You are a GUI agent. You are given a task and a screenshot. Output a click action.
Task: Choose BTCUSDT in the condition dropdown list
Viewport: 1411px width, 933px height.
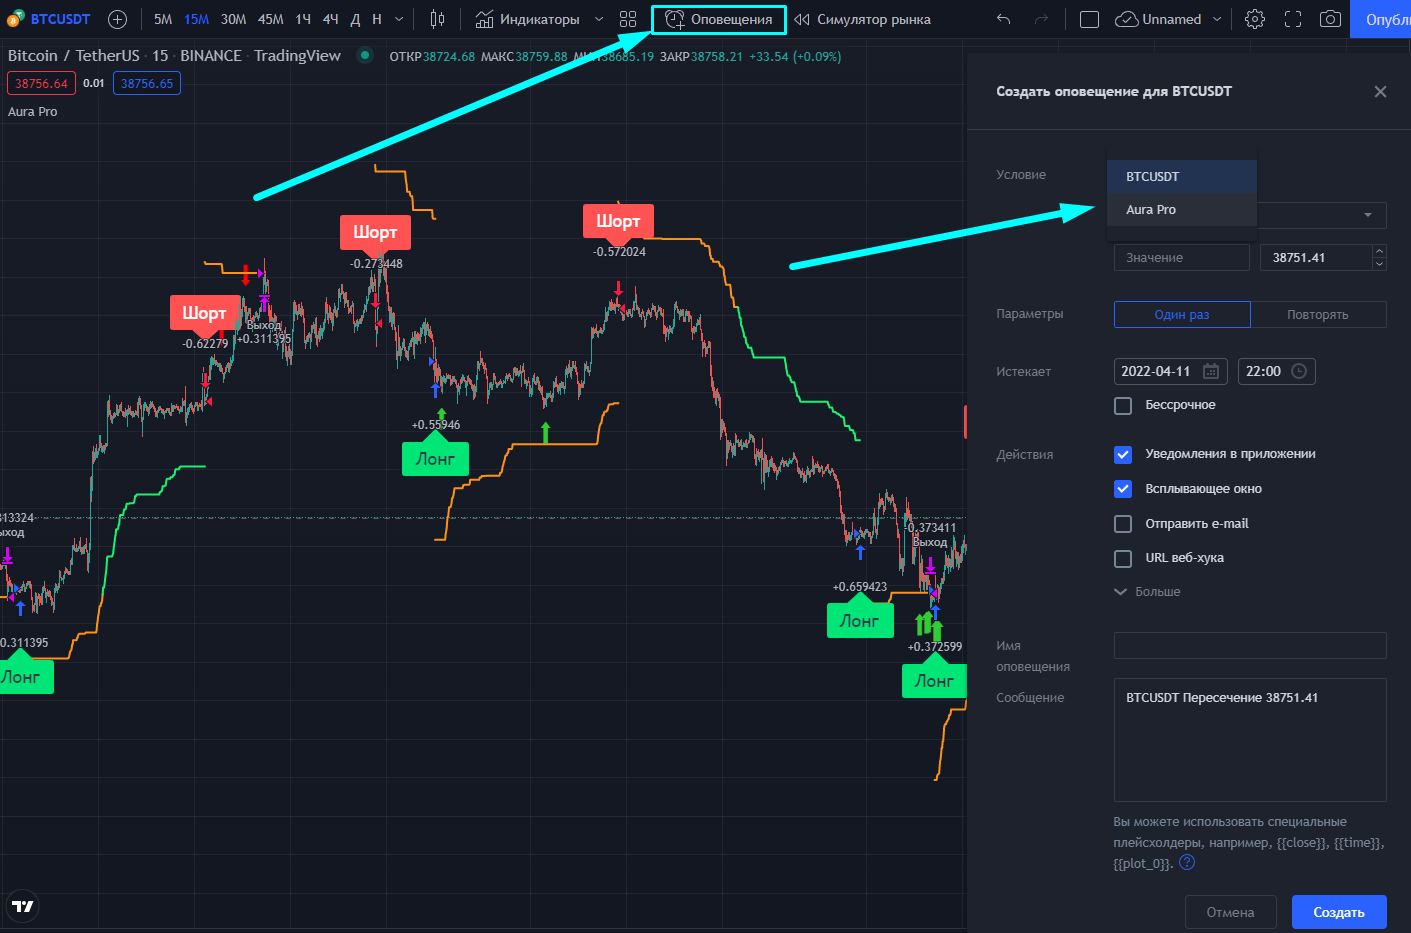pos(1182,176)
